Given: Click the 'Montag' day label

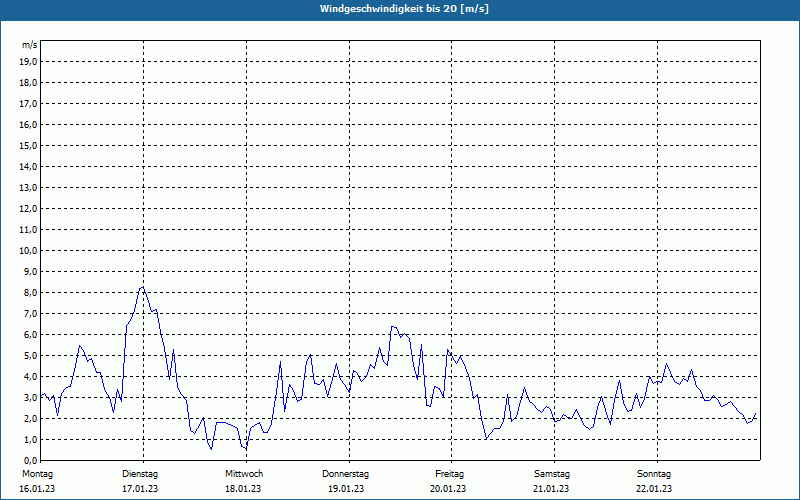Looking at the screenshot, I should (x=37, y=474).
